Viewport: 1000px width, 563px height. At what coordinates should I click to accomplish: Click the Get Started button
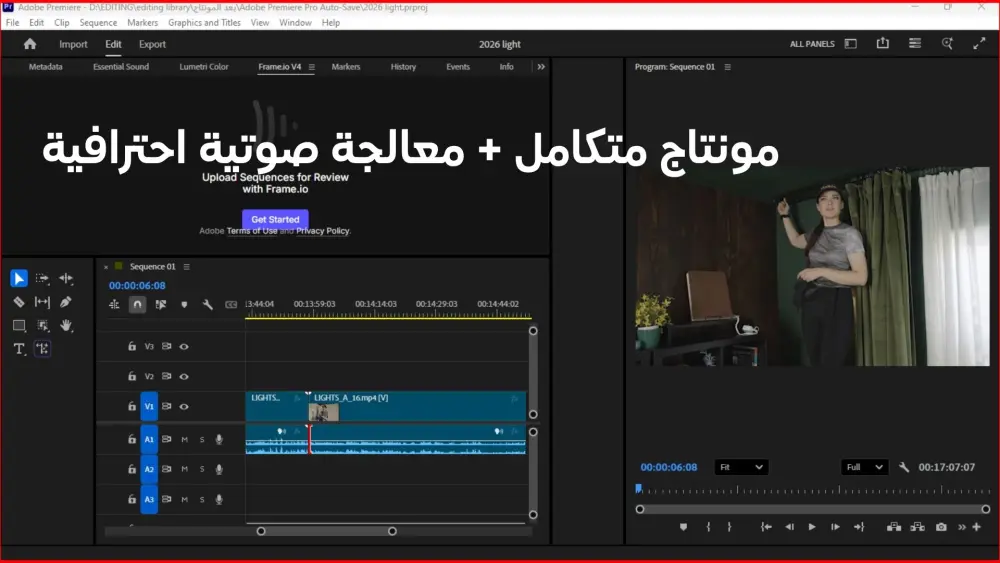coord(275,219)
